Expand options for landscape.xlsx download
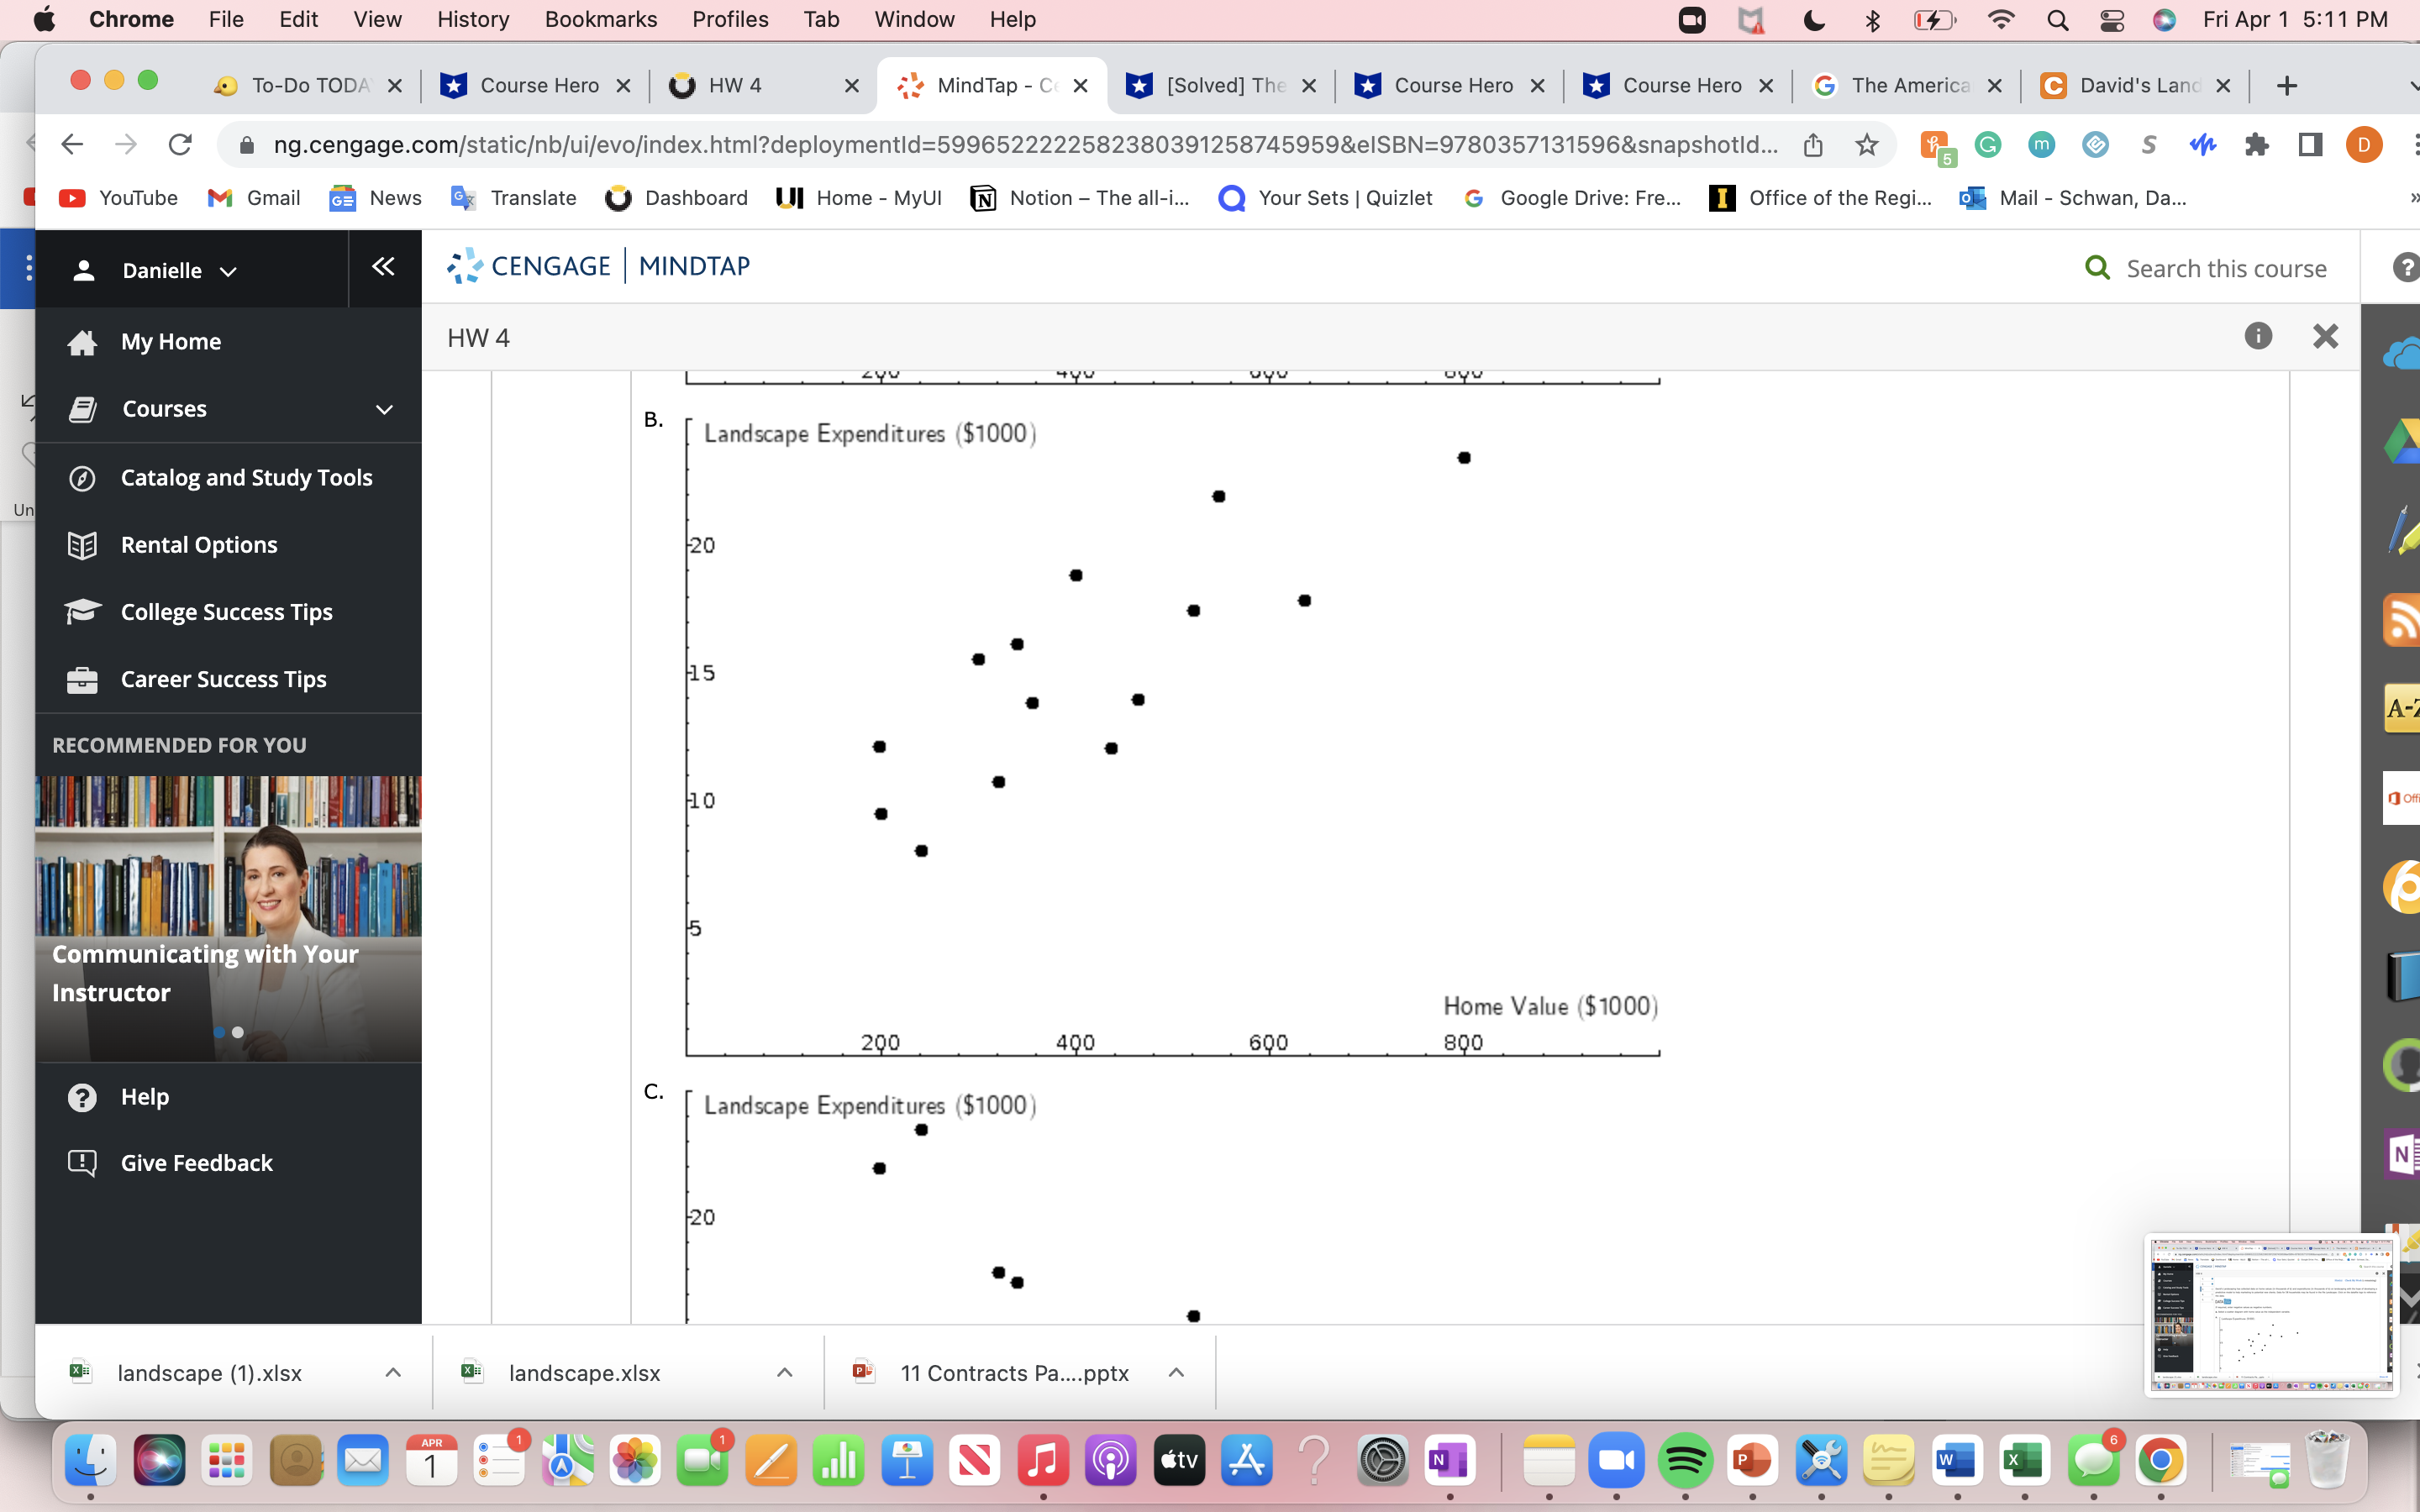This screenshot has height=1512, width=2420. [786, 1372]
